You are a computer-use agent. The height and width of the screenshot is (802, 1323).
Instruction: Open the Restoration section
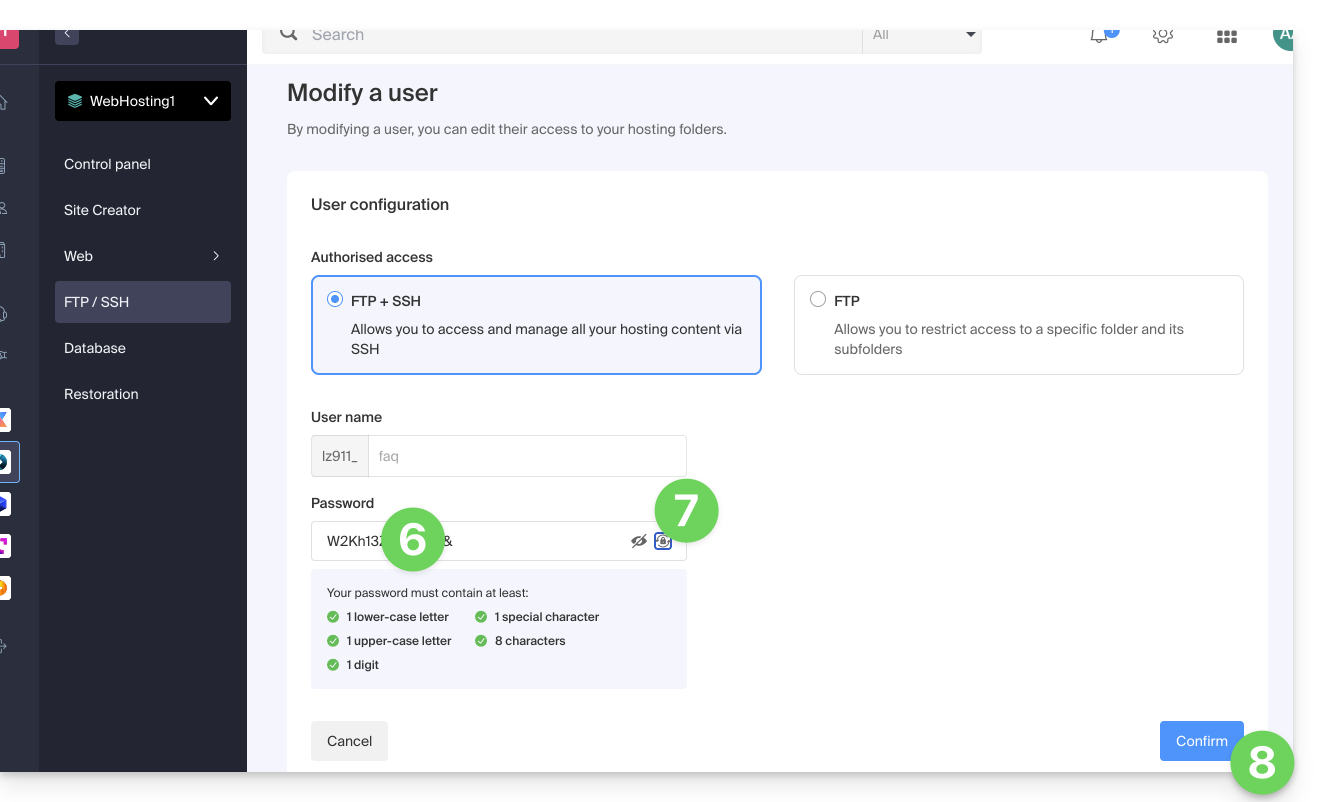pos(101,394)
